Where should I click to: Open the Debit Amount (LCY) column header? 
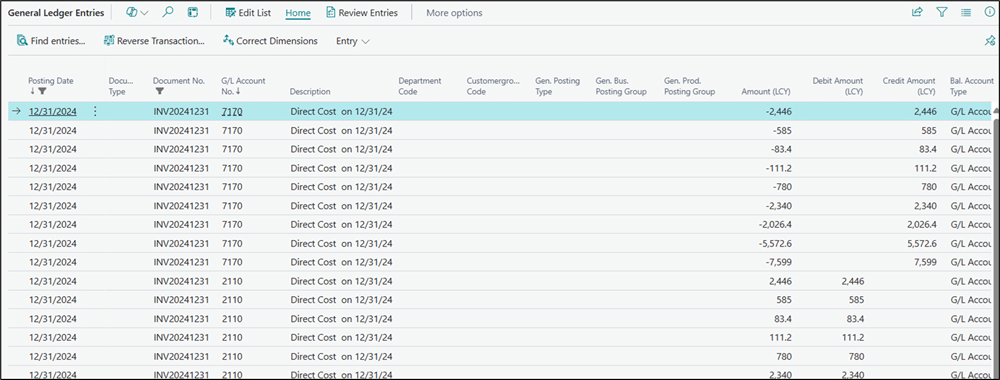(x=837, y=86)
